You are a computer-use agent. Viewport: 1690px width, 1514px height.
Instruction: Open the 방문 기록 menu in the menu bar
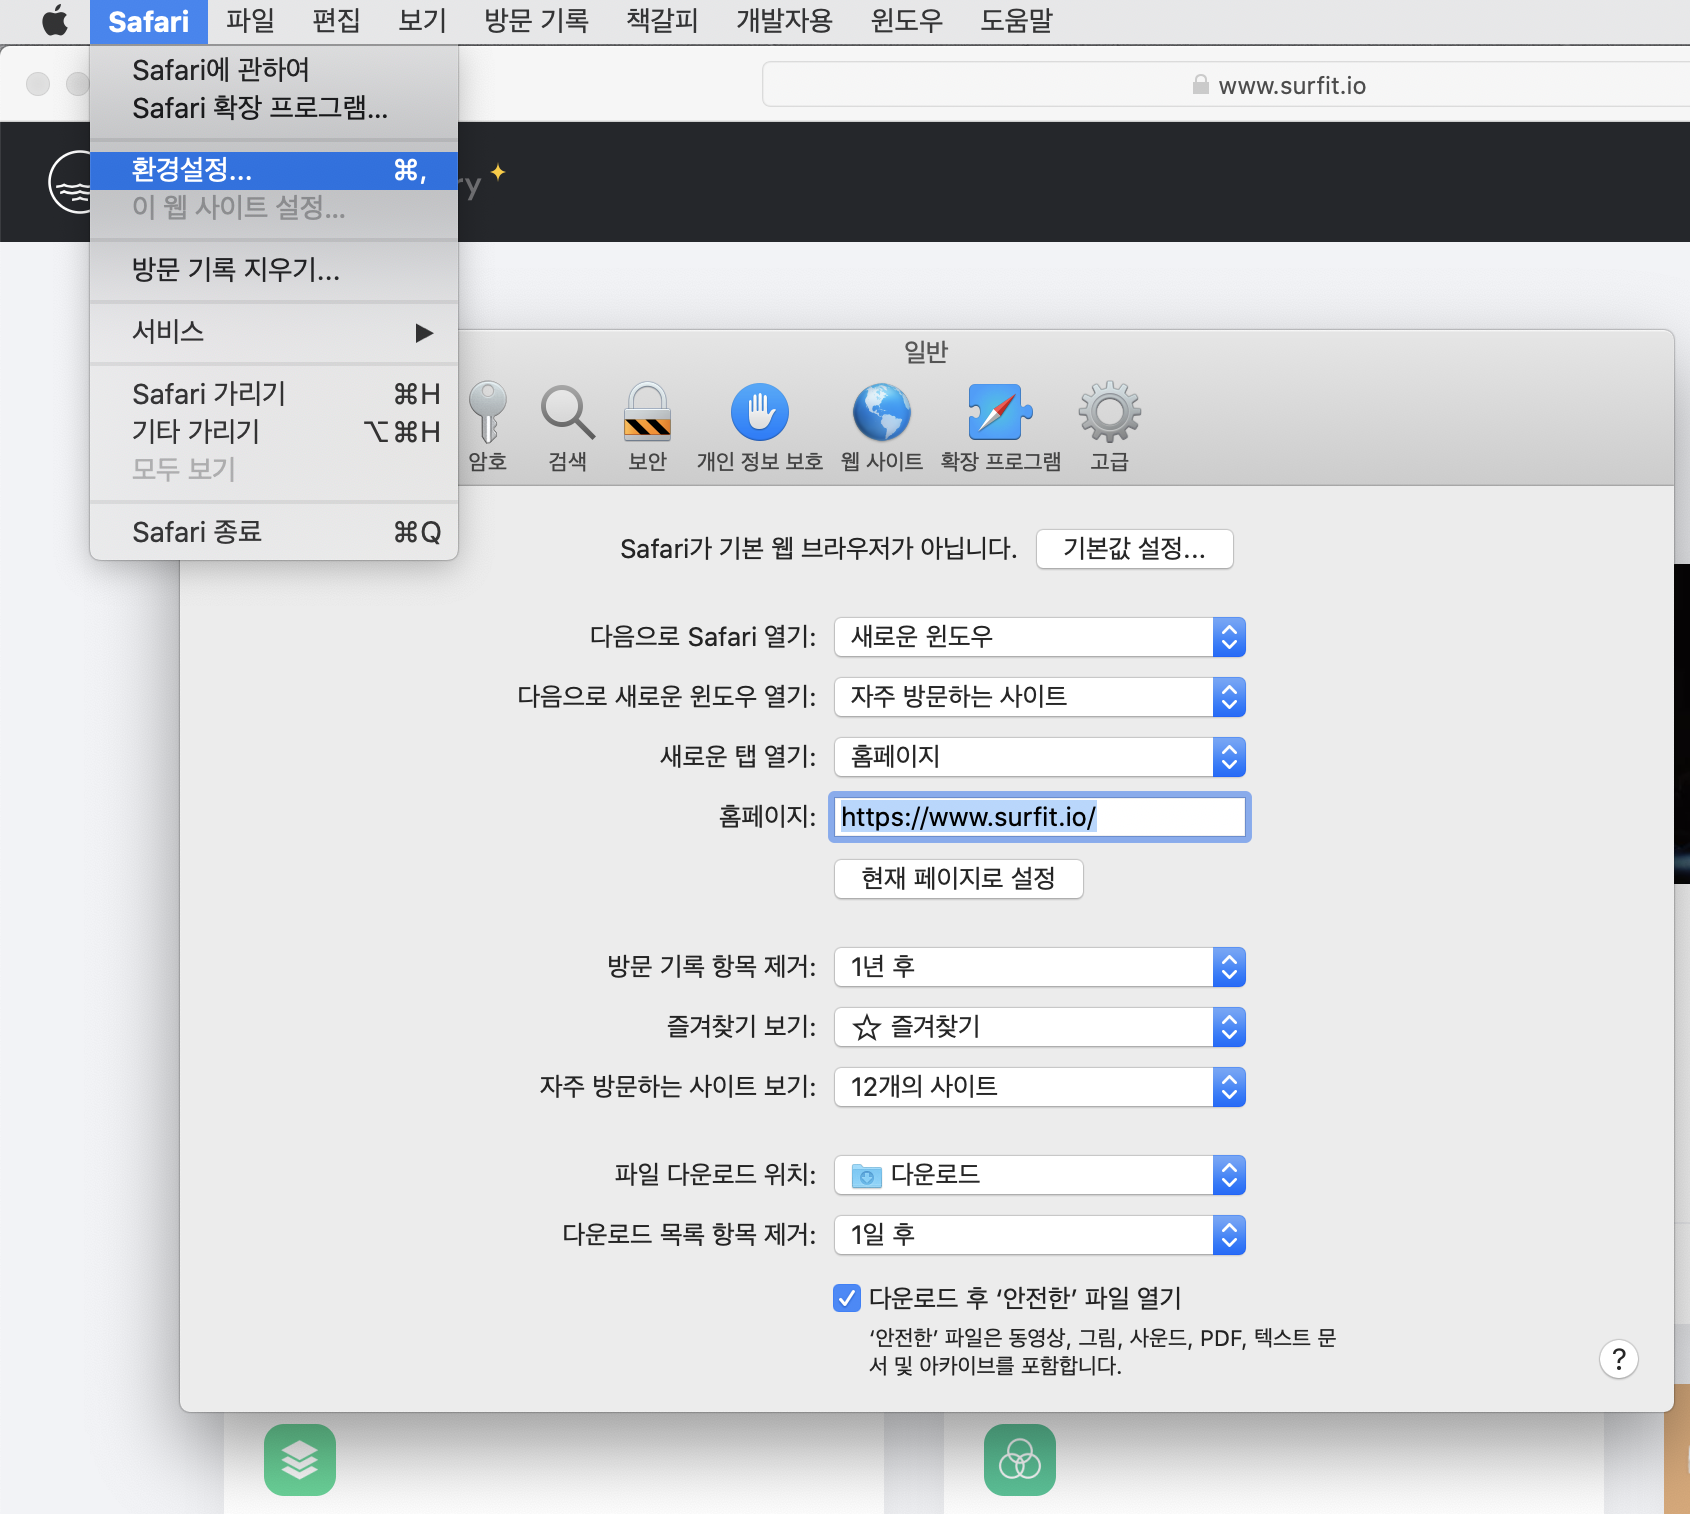(x=537, y=21)
